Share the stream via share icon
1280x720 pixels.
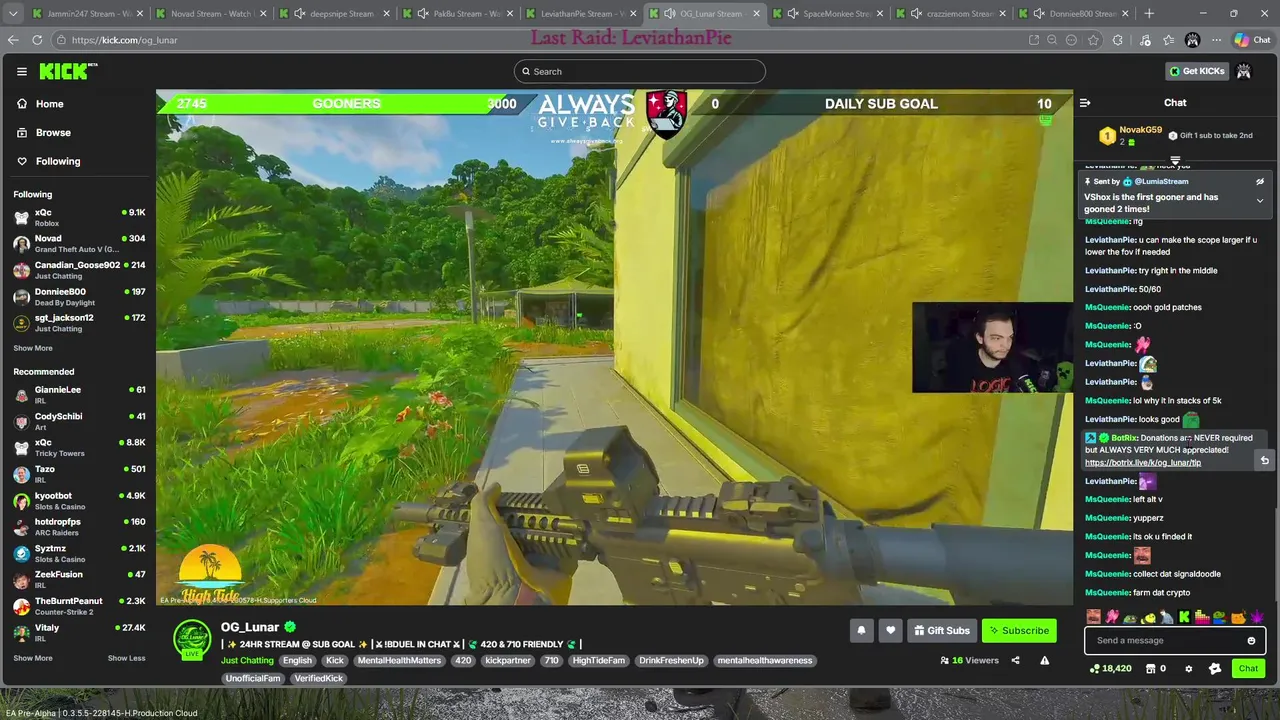coord(1015,660)
